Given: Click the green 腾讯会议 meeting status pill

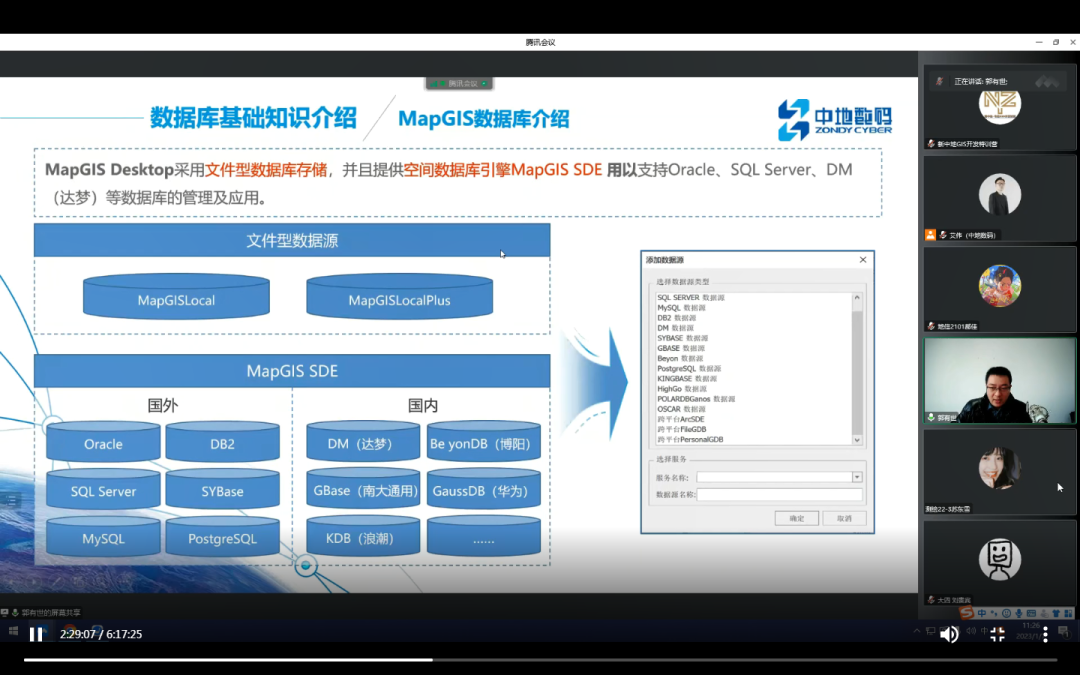Looking at the screenshot, I should (x=459, y=83).
